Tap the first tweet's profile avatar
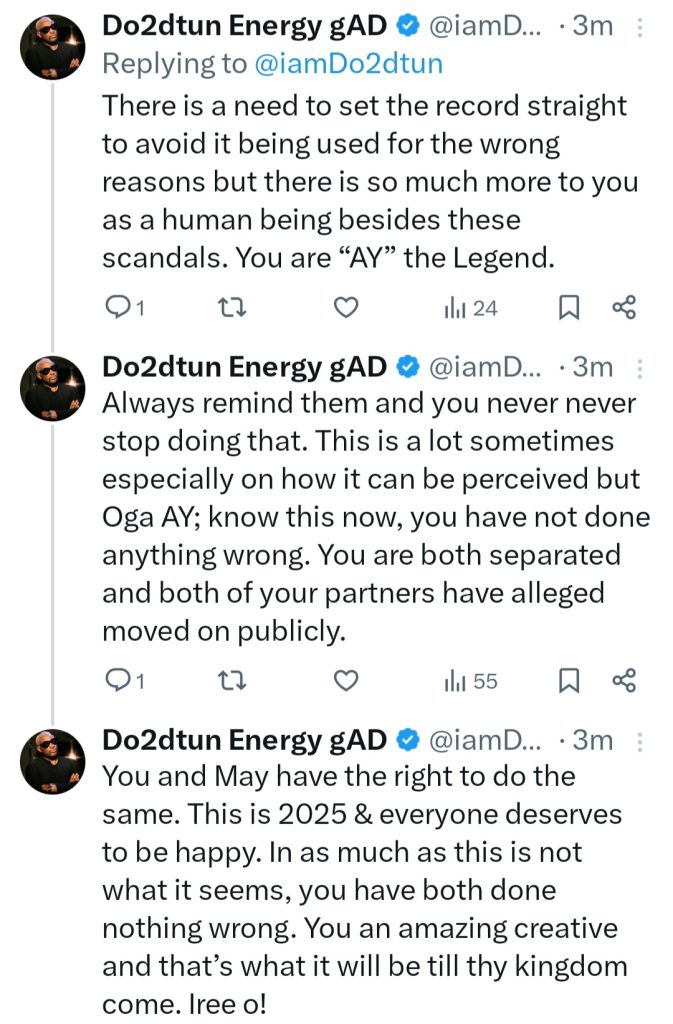 click(x=53, y=46)
